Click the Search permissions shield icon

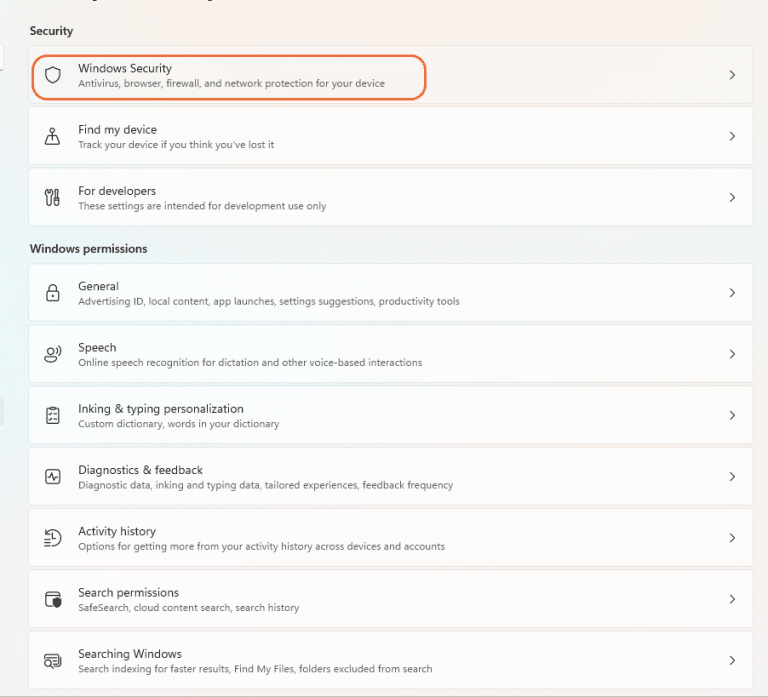click(53, 600)
